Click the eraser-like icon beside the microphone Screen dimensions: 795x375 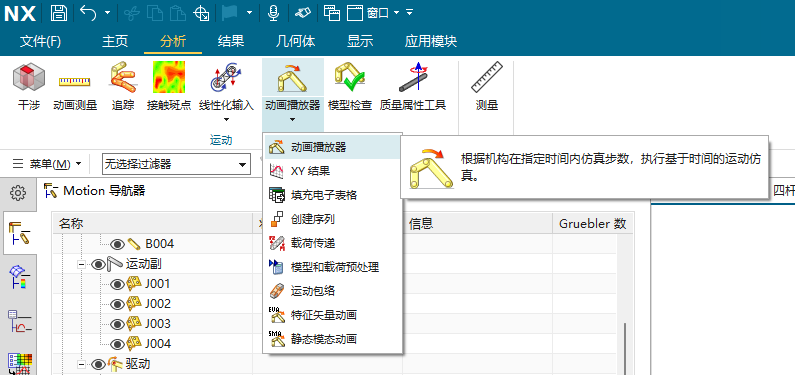(x=302, y=13)
